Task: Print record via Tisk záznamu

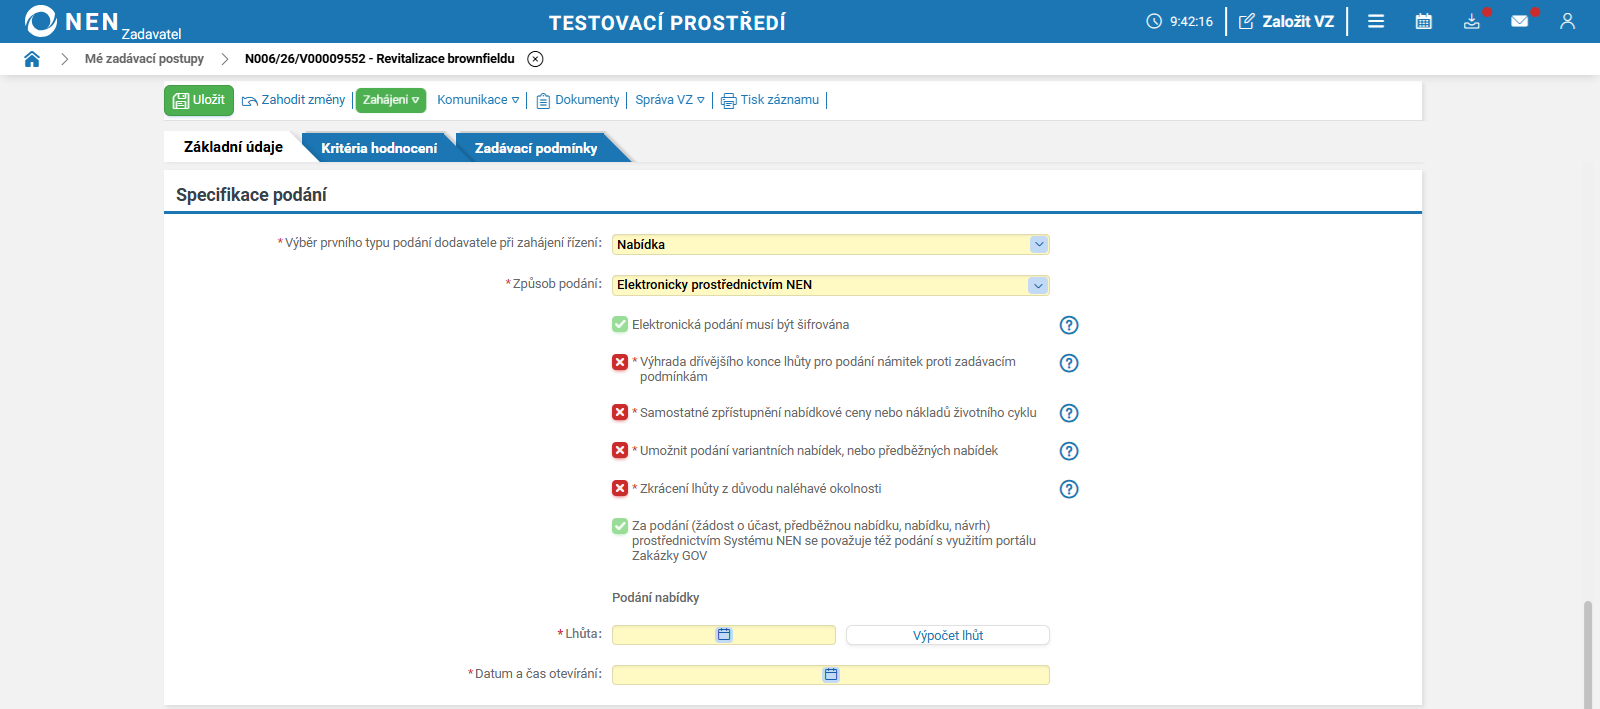Action: click(x=770, y=100)
